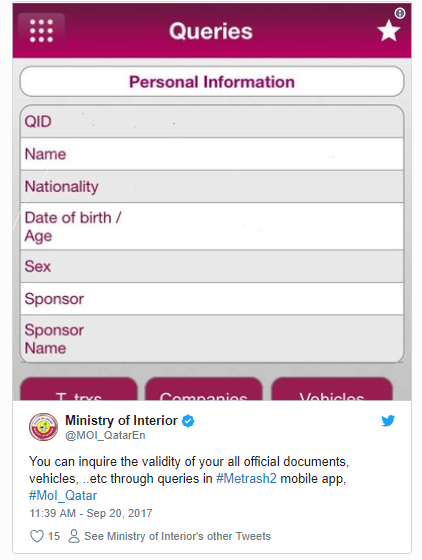The width and height of the screenshot is (422, 560).
Task: Open the grid menu icon
Action: [41, 31]
